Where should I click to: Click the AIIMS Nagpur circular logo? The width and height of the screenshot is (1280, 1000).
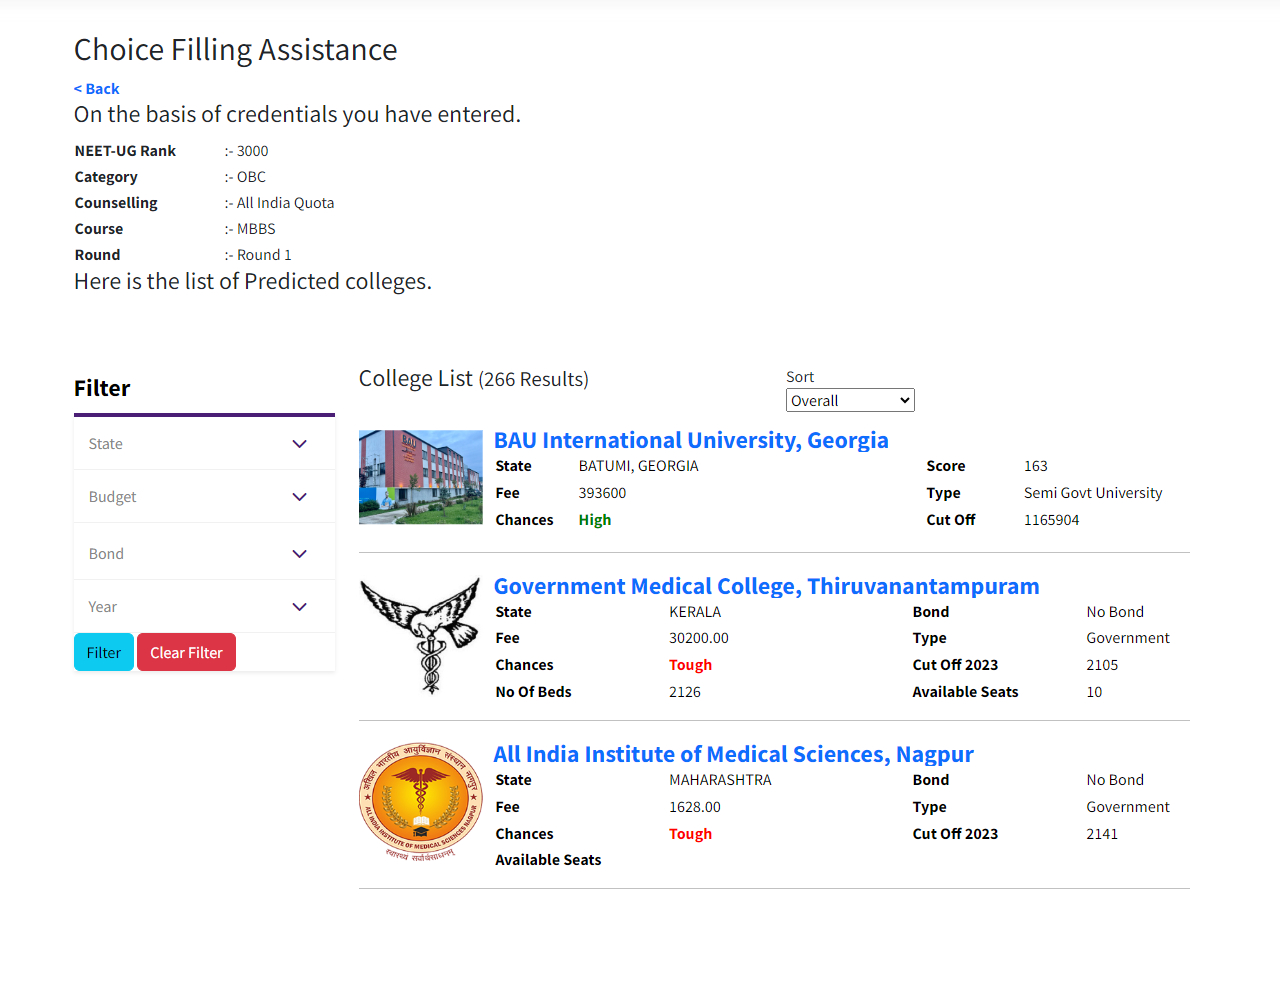click(x=420, y=801)
